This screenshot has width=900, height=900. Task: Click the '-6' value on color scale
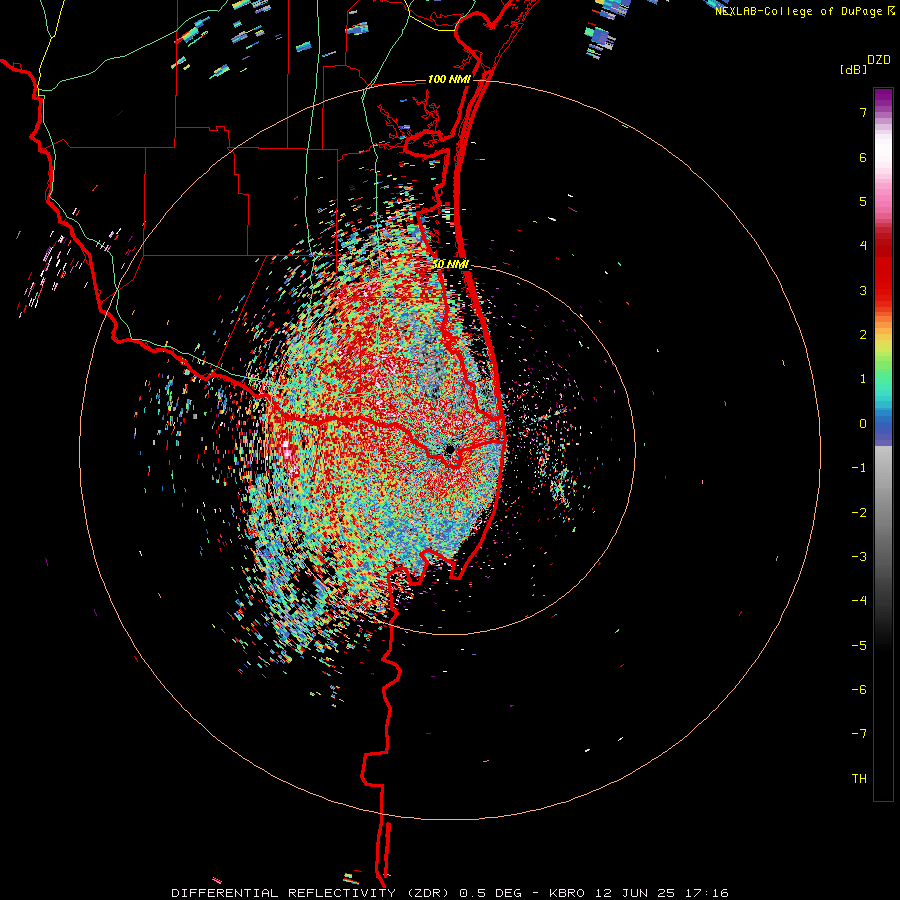[859, 690]
